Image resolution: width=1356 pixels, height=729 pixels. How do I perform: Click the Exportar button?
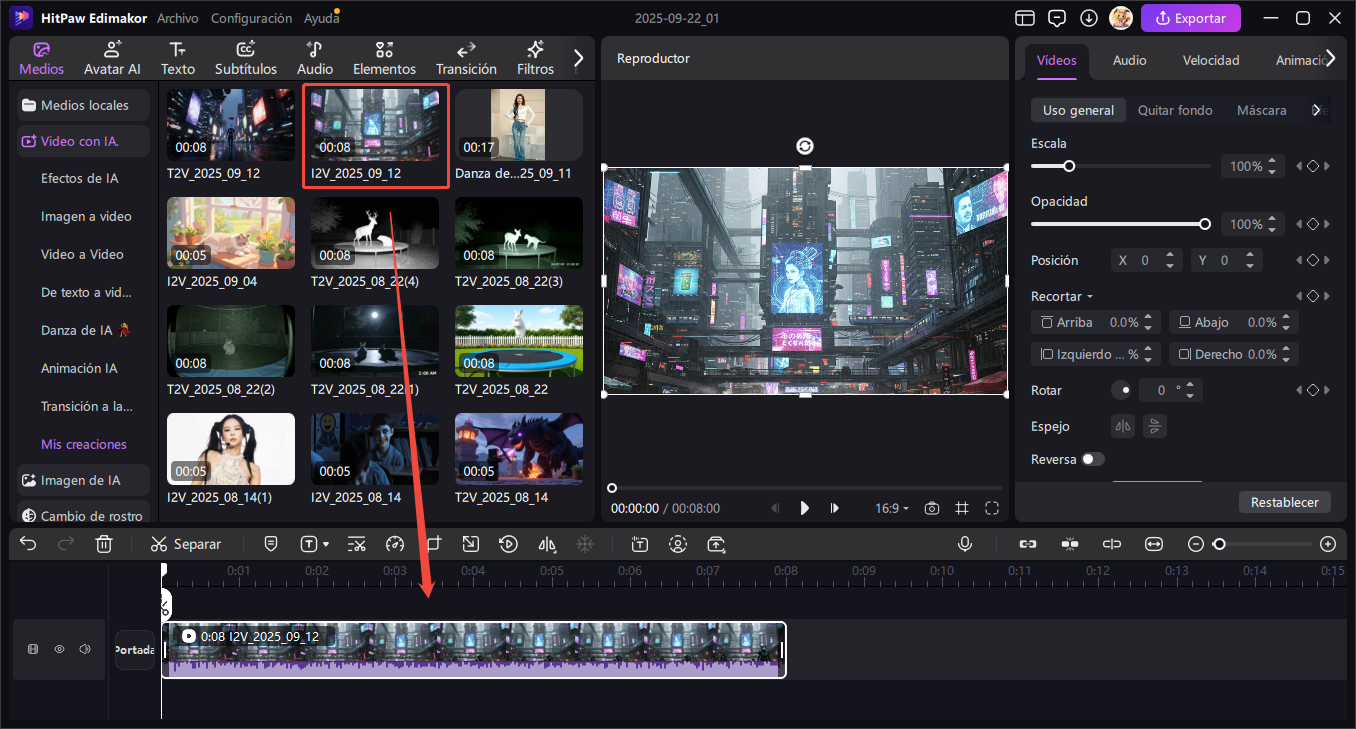click(x=1191, y=18)
